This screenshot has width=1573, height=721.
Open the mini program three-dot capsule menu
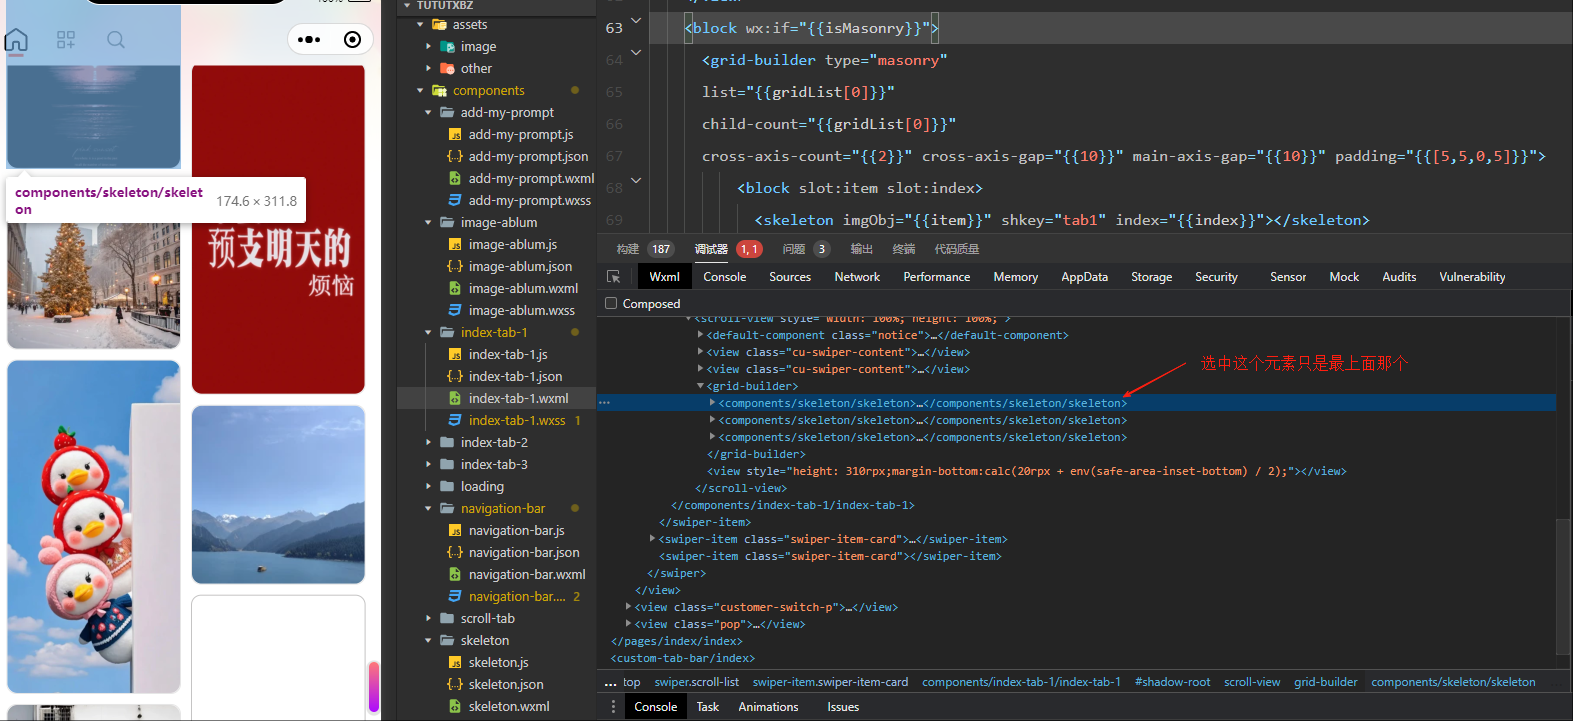pyautogui.click(x=310, y=40)
